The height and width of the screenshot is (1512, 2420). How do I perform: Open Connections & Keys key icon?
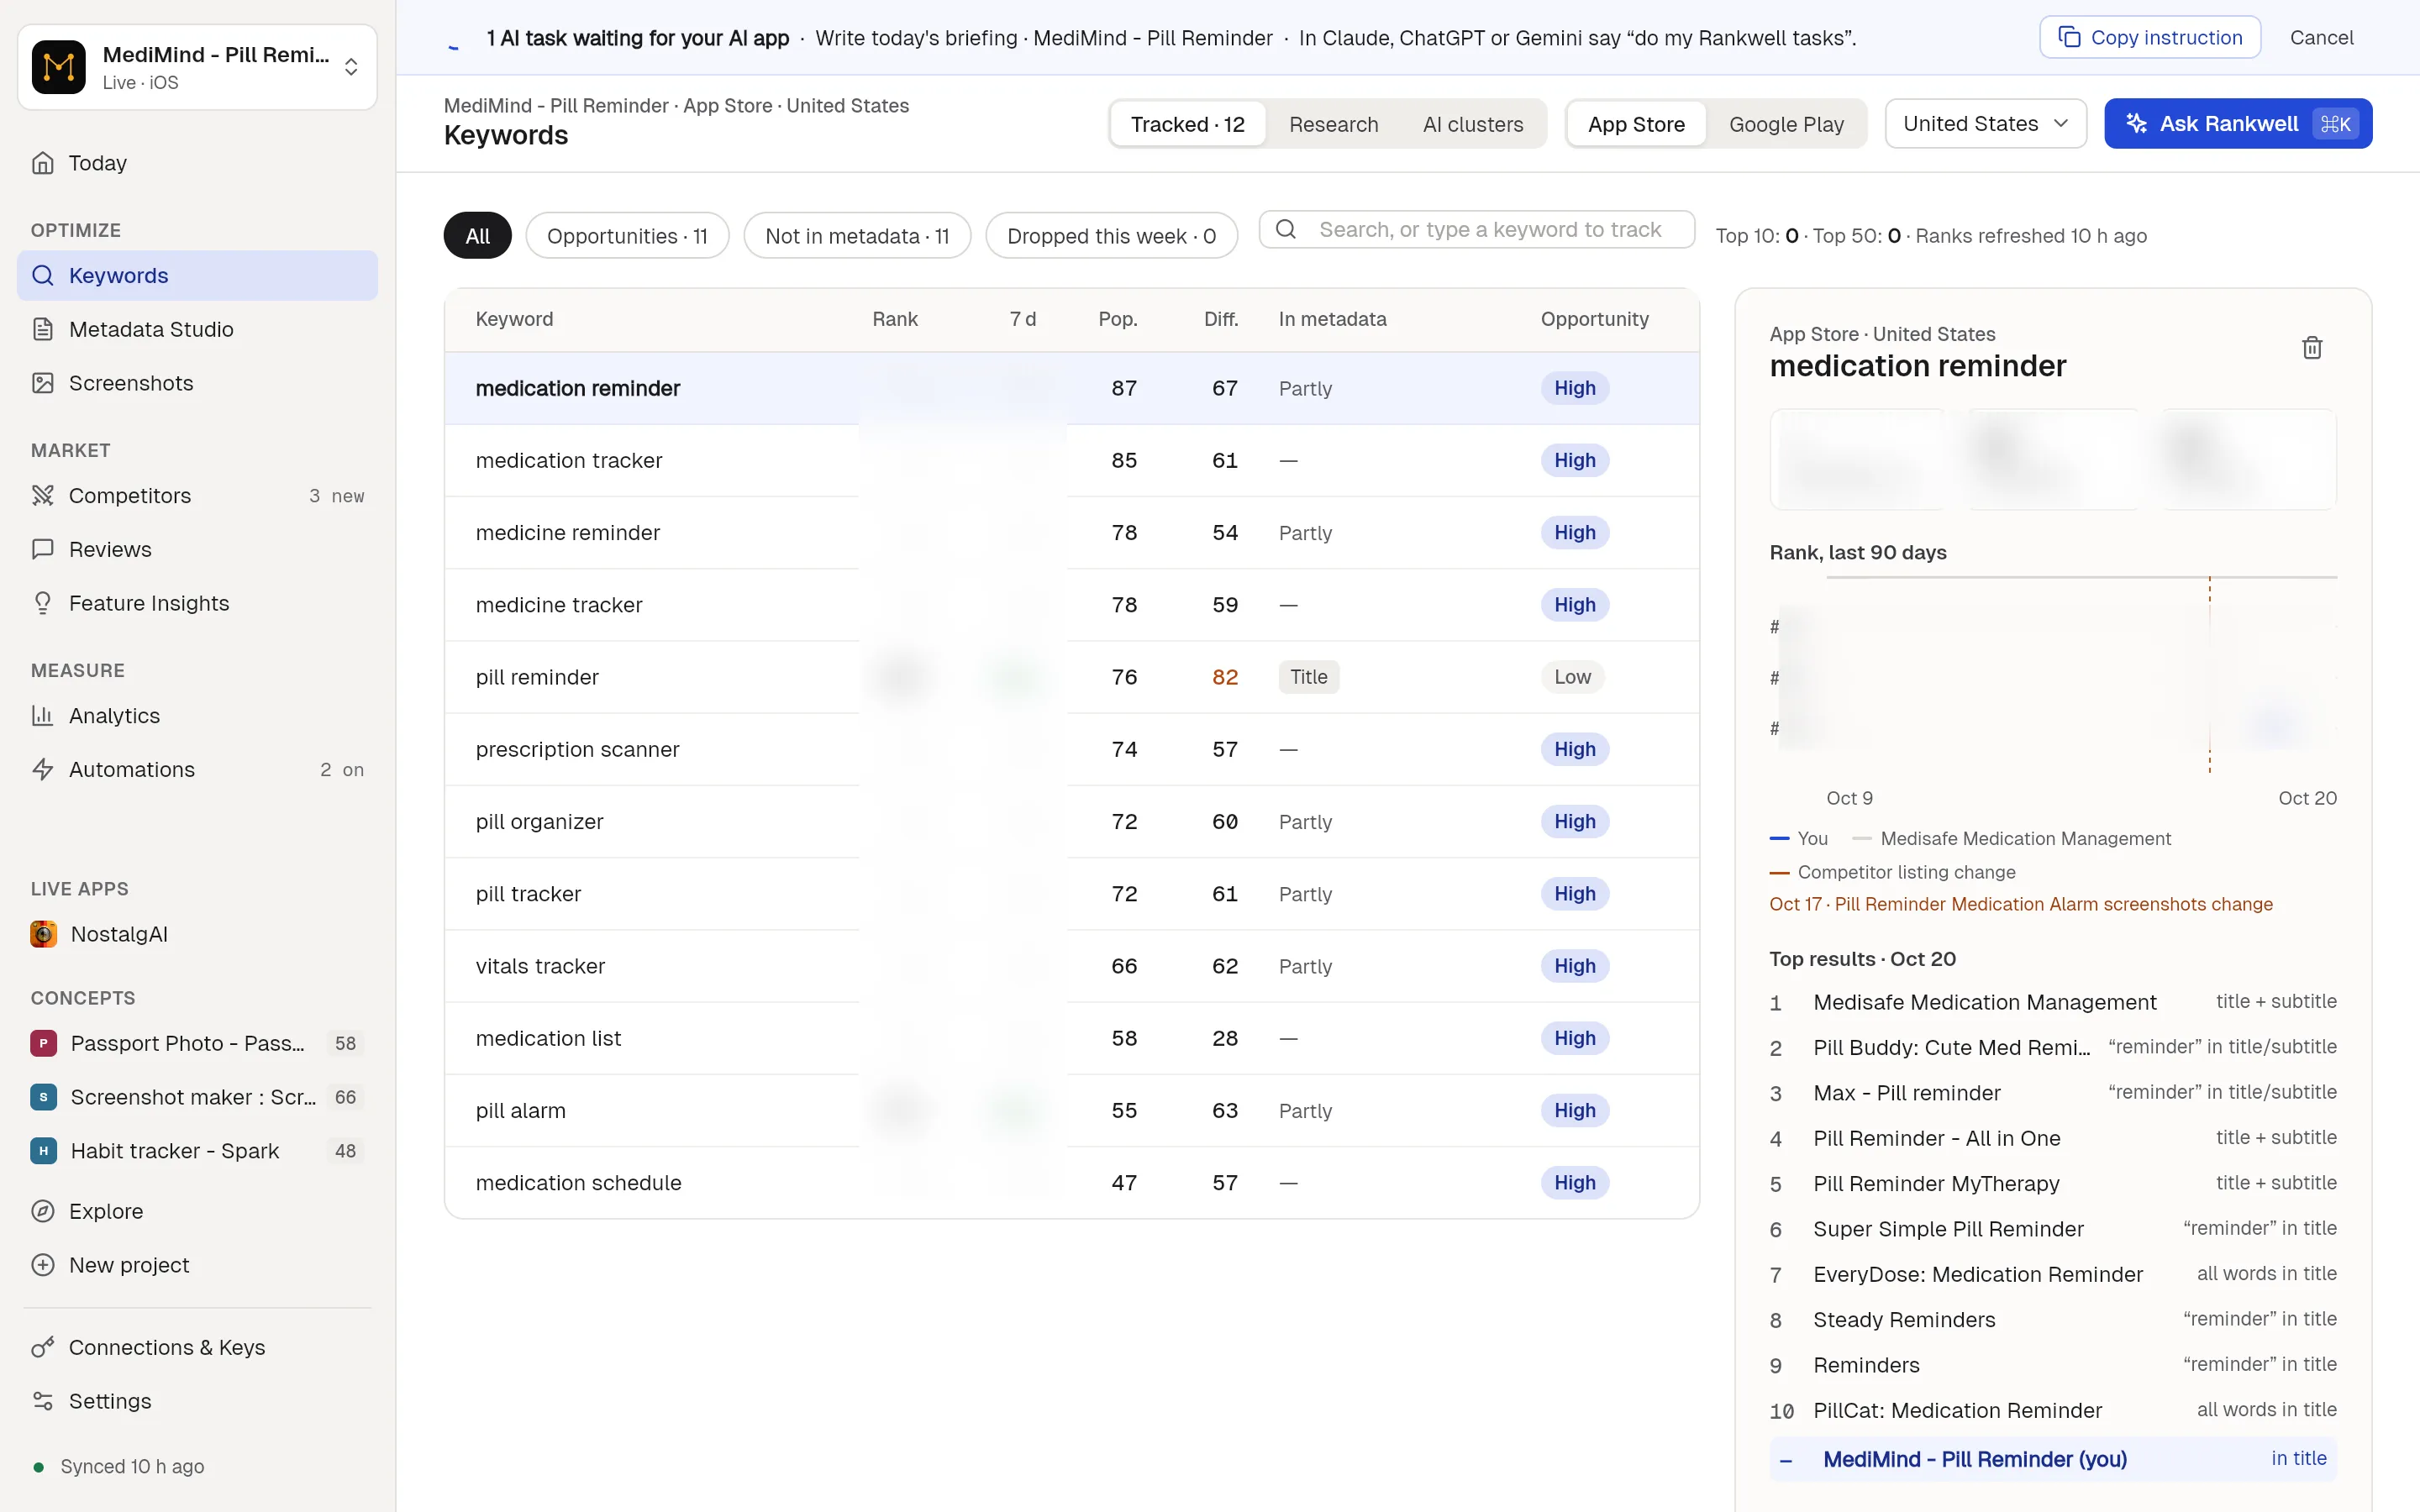coord(43,1347)
